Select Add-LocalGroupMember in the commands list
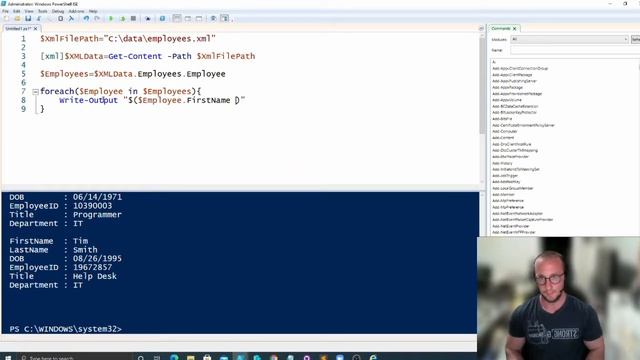Viewport: 640px width, 360px height. click(x=513, y=188)
